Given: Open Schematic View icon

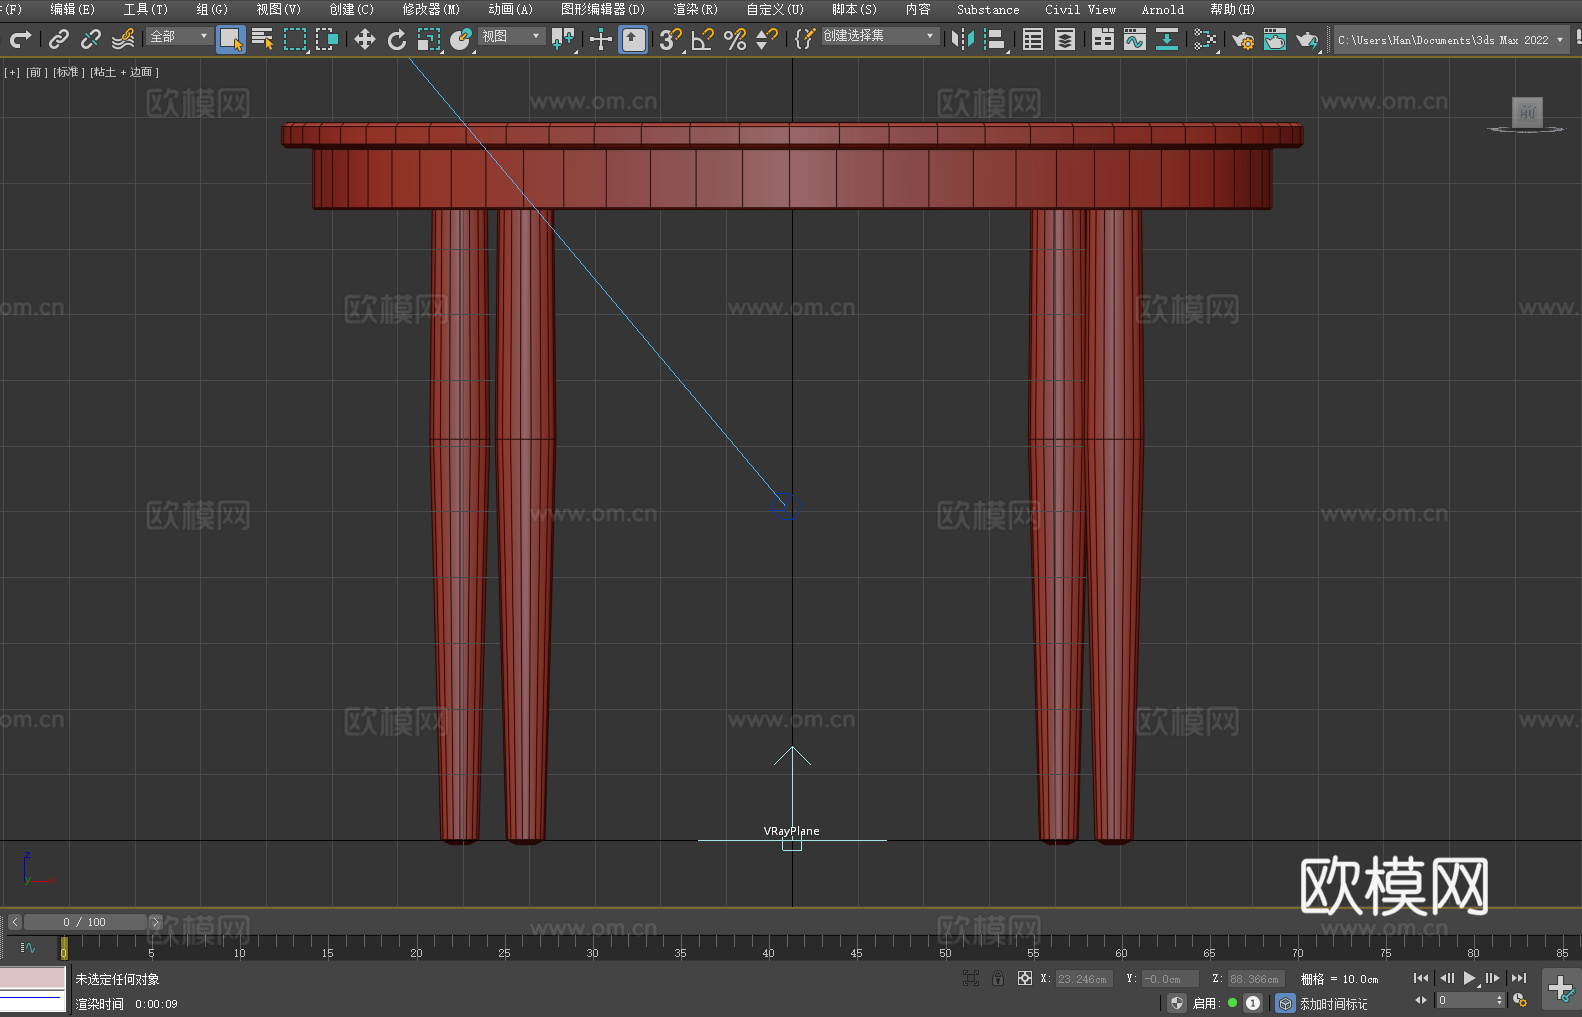Looking at the screenshot, I should tap(1167, 39).
